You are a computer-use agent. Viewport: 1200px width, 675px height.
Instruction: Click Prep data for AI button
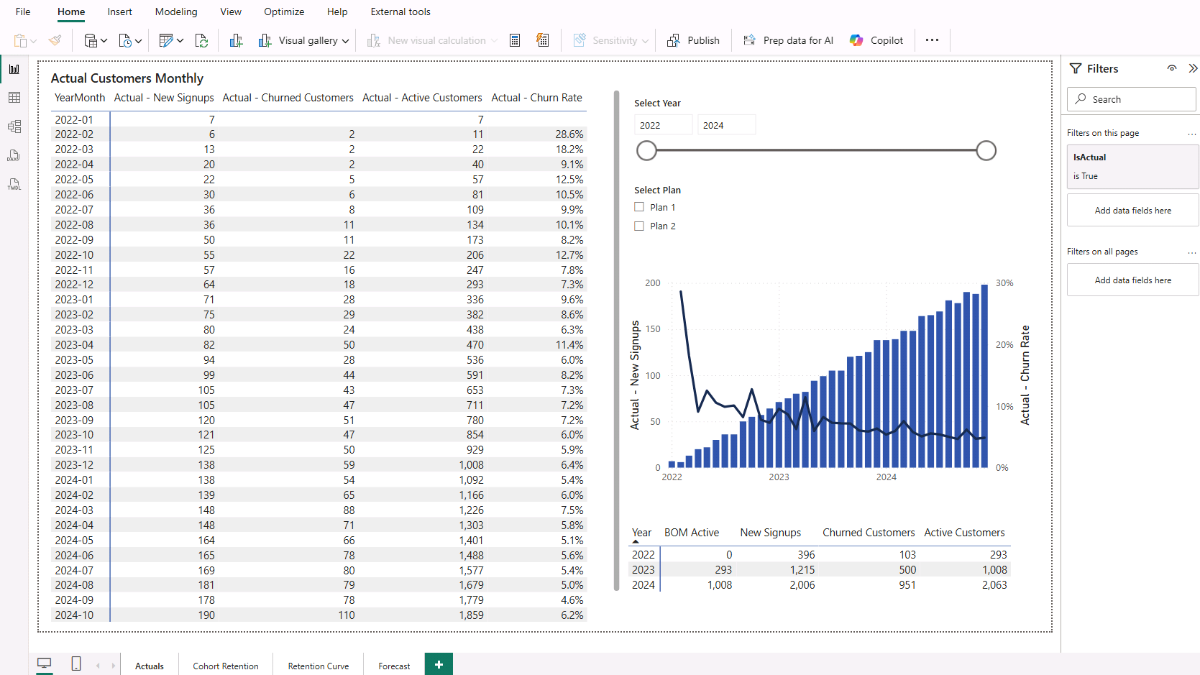[x=788, y=41]
